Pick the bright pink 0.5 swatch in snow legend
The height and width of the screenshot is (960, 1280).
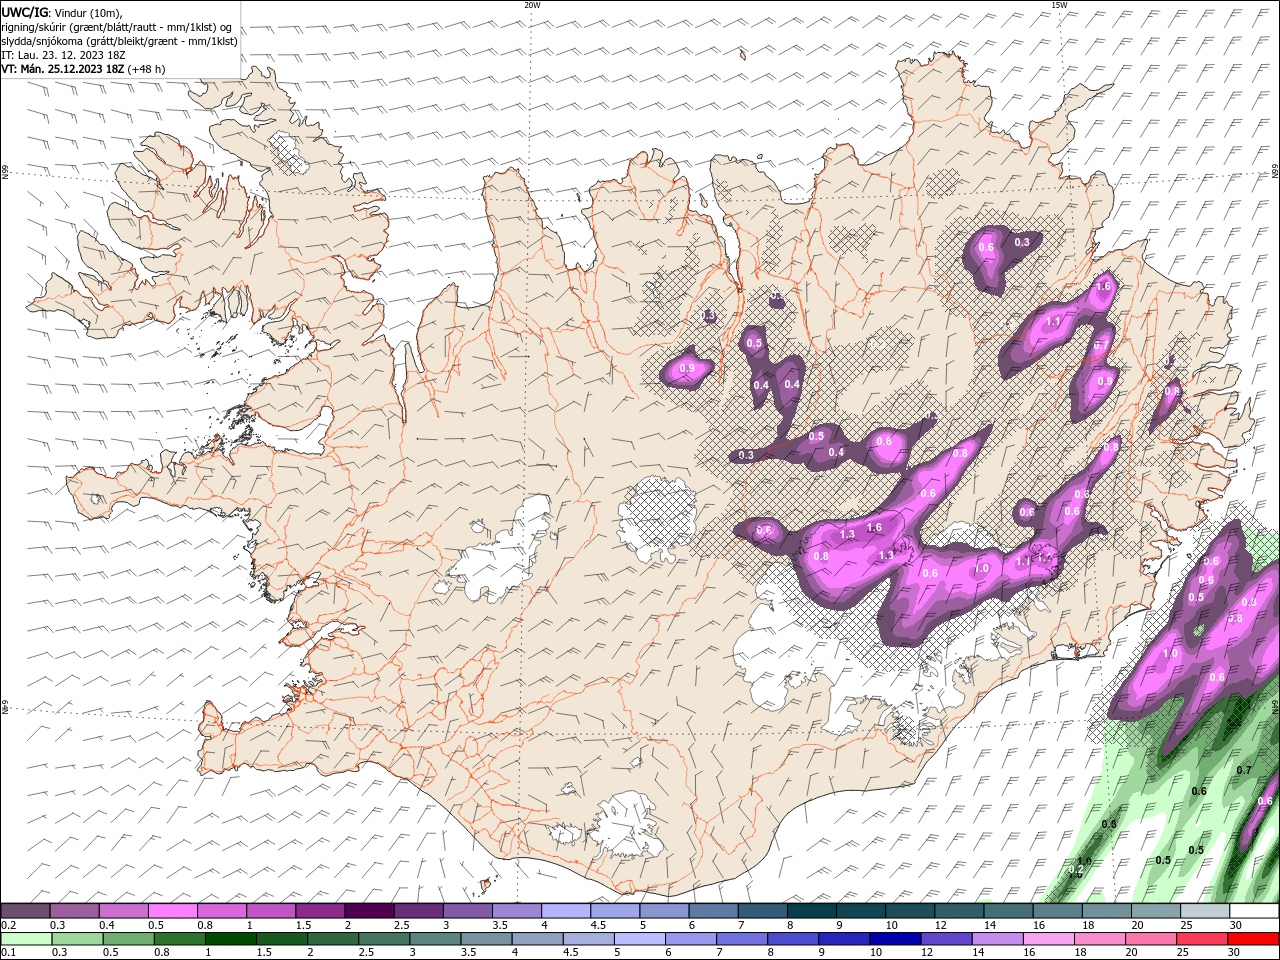173,911
